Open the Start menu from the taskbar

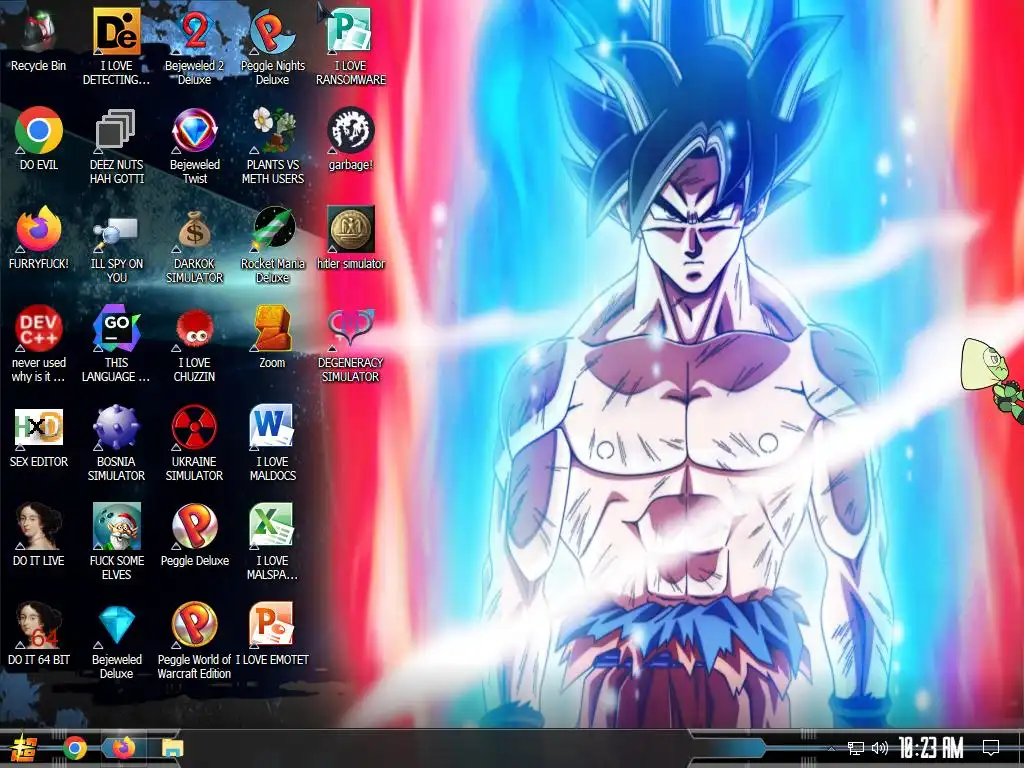(x=24, y=748)
